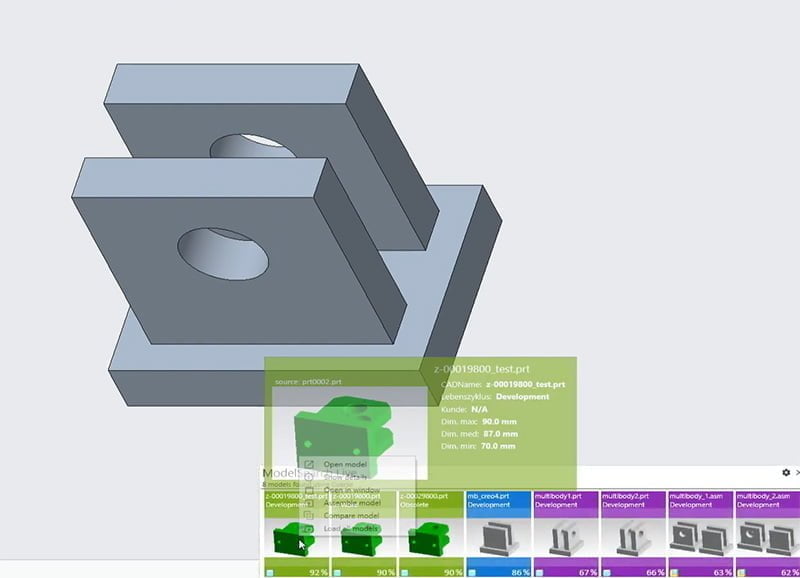Click the 92 % similarity score
This screenshot has width=800, height=578.
[318, 573]
